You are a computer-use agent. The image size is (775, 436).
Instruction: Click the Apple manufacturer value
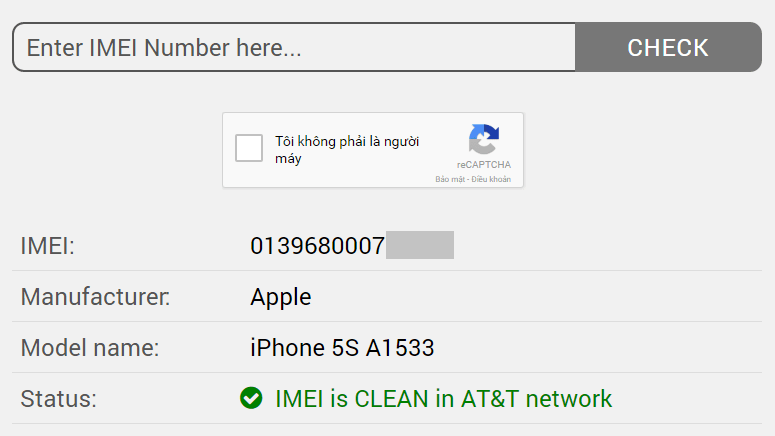pos(281,297)
